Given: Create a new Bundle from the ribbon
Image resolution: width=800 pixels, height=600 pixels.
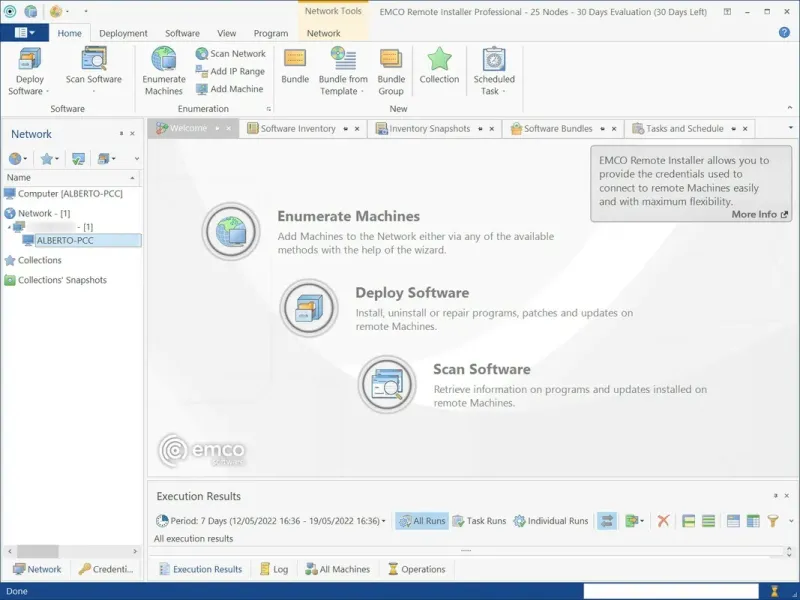Looking at the screenshot, I should 295,66.
